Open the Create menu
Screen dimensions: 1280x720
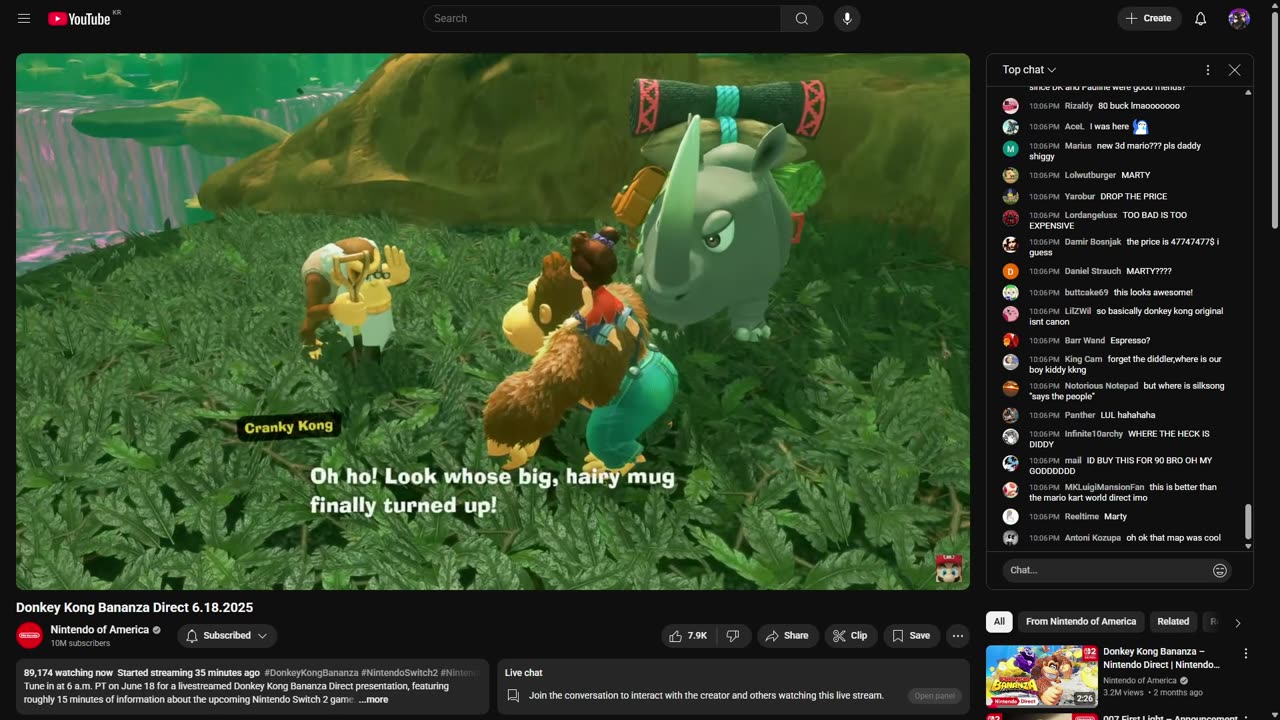(x=1149, y=19)
